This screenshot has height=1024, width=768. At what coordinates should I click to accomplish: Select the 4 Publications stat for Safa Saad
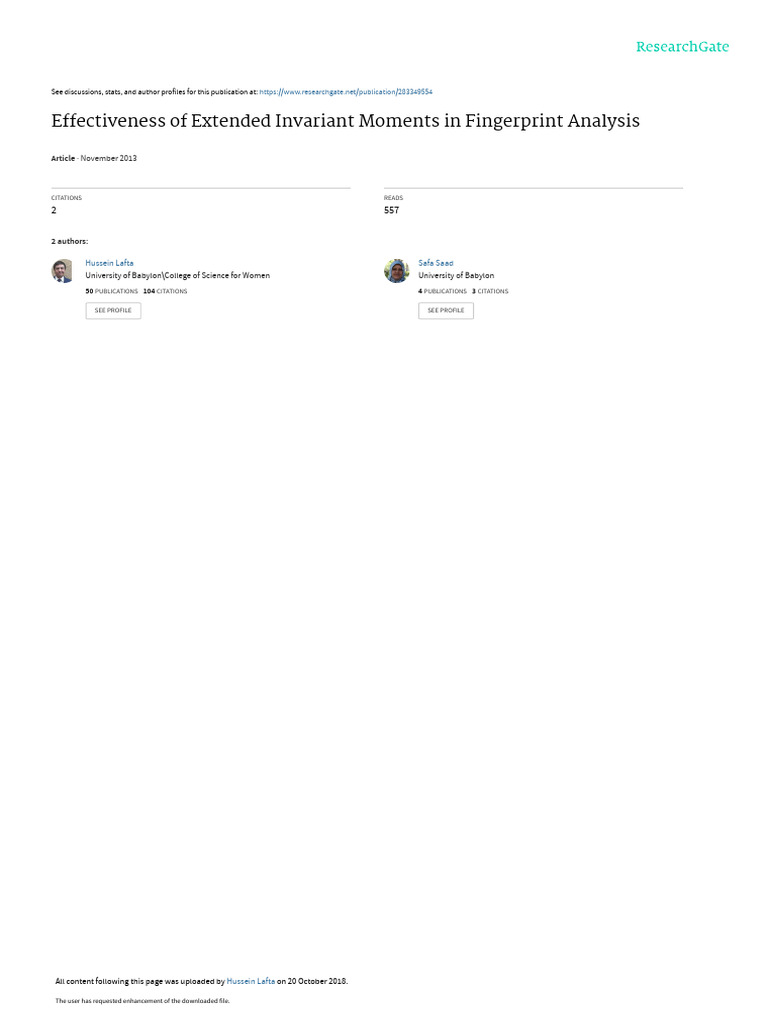pos(442,291)
